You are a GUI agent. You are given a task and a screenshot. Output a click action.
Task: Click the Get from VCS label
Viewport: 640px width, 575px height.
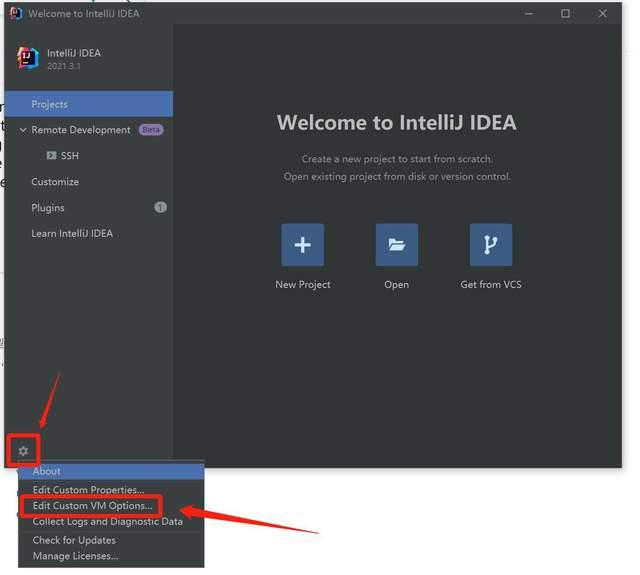click(x=491, y=284)
